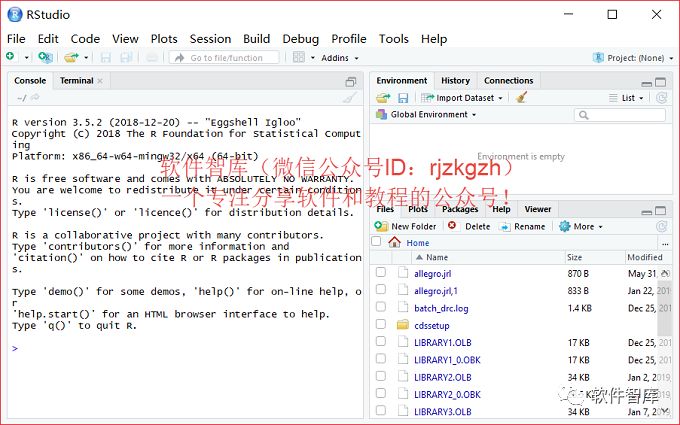
Task: Click the refresh Environment icon
Action: 661,98
